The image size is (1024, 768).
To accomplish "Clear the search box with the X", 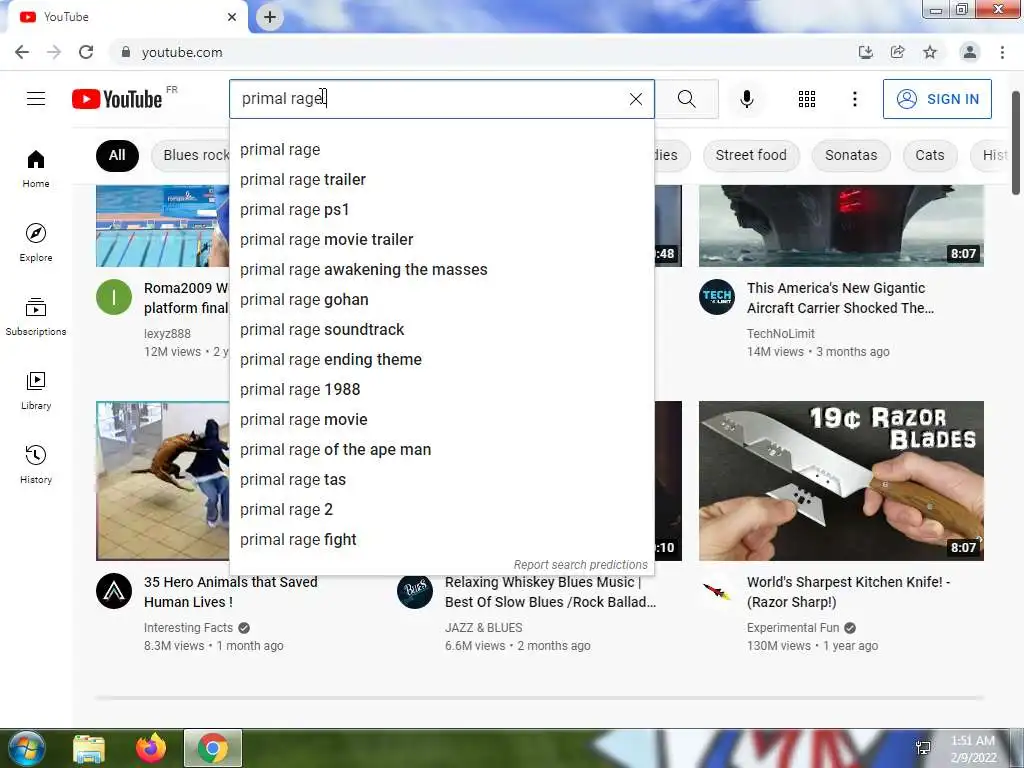I will click(x=635, y=99).
